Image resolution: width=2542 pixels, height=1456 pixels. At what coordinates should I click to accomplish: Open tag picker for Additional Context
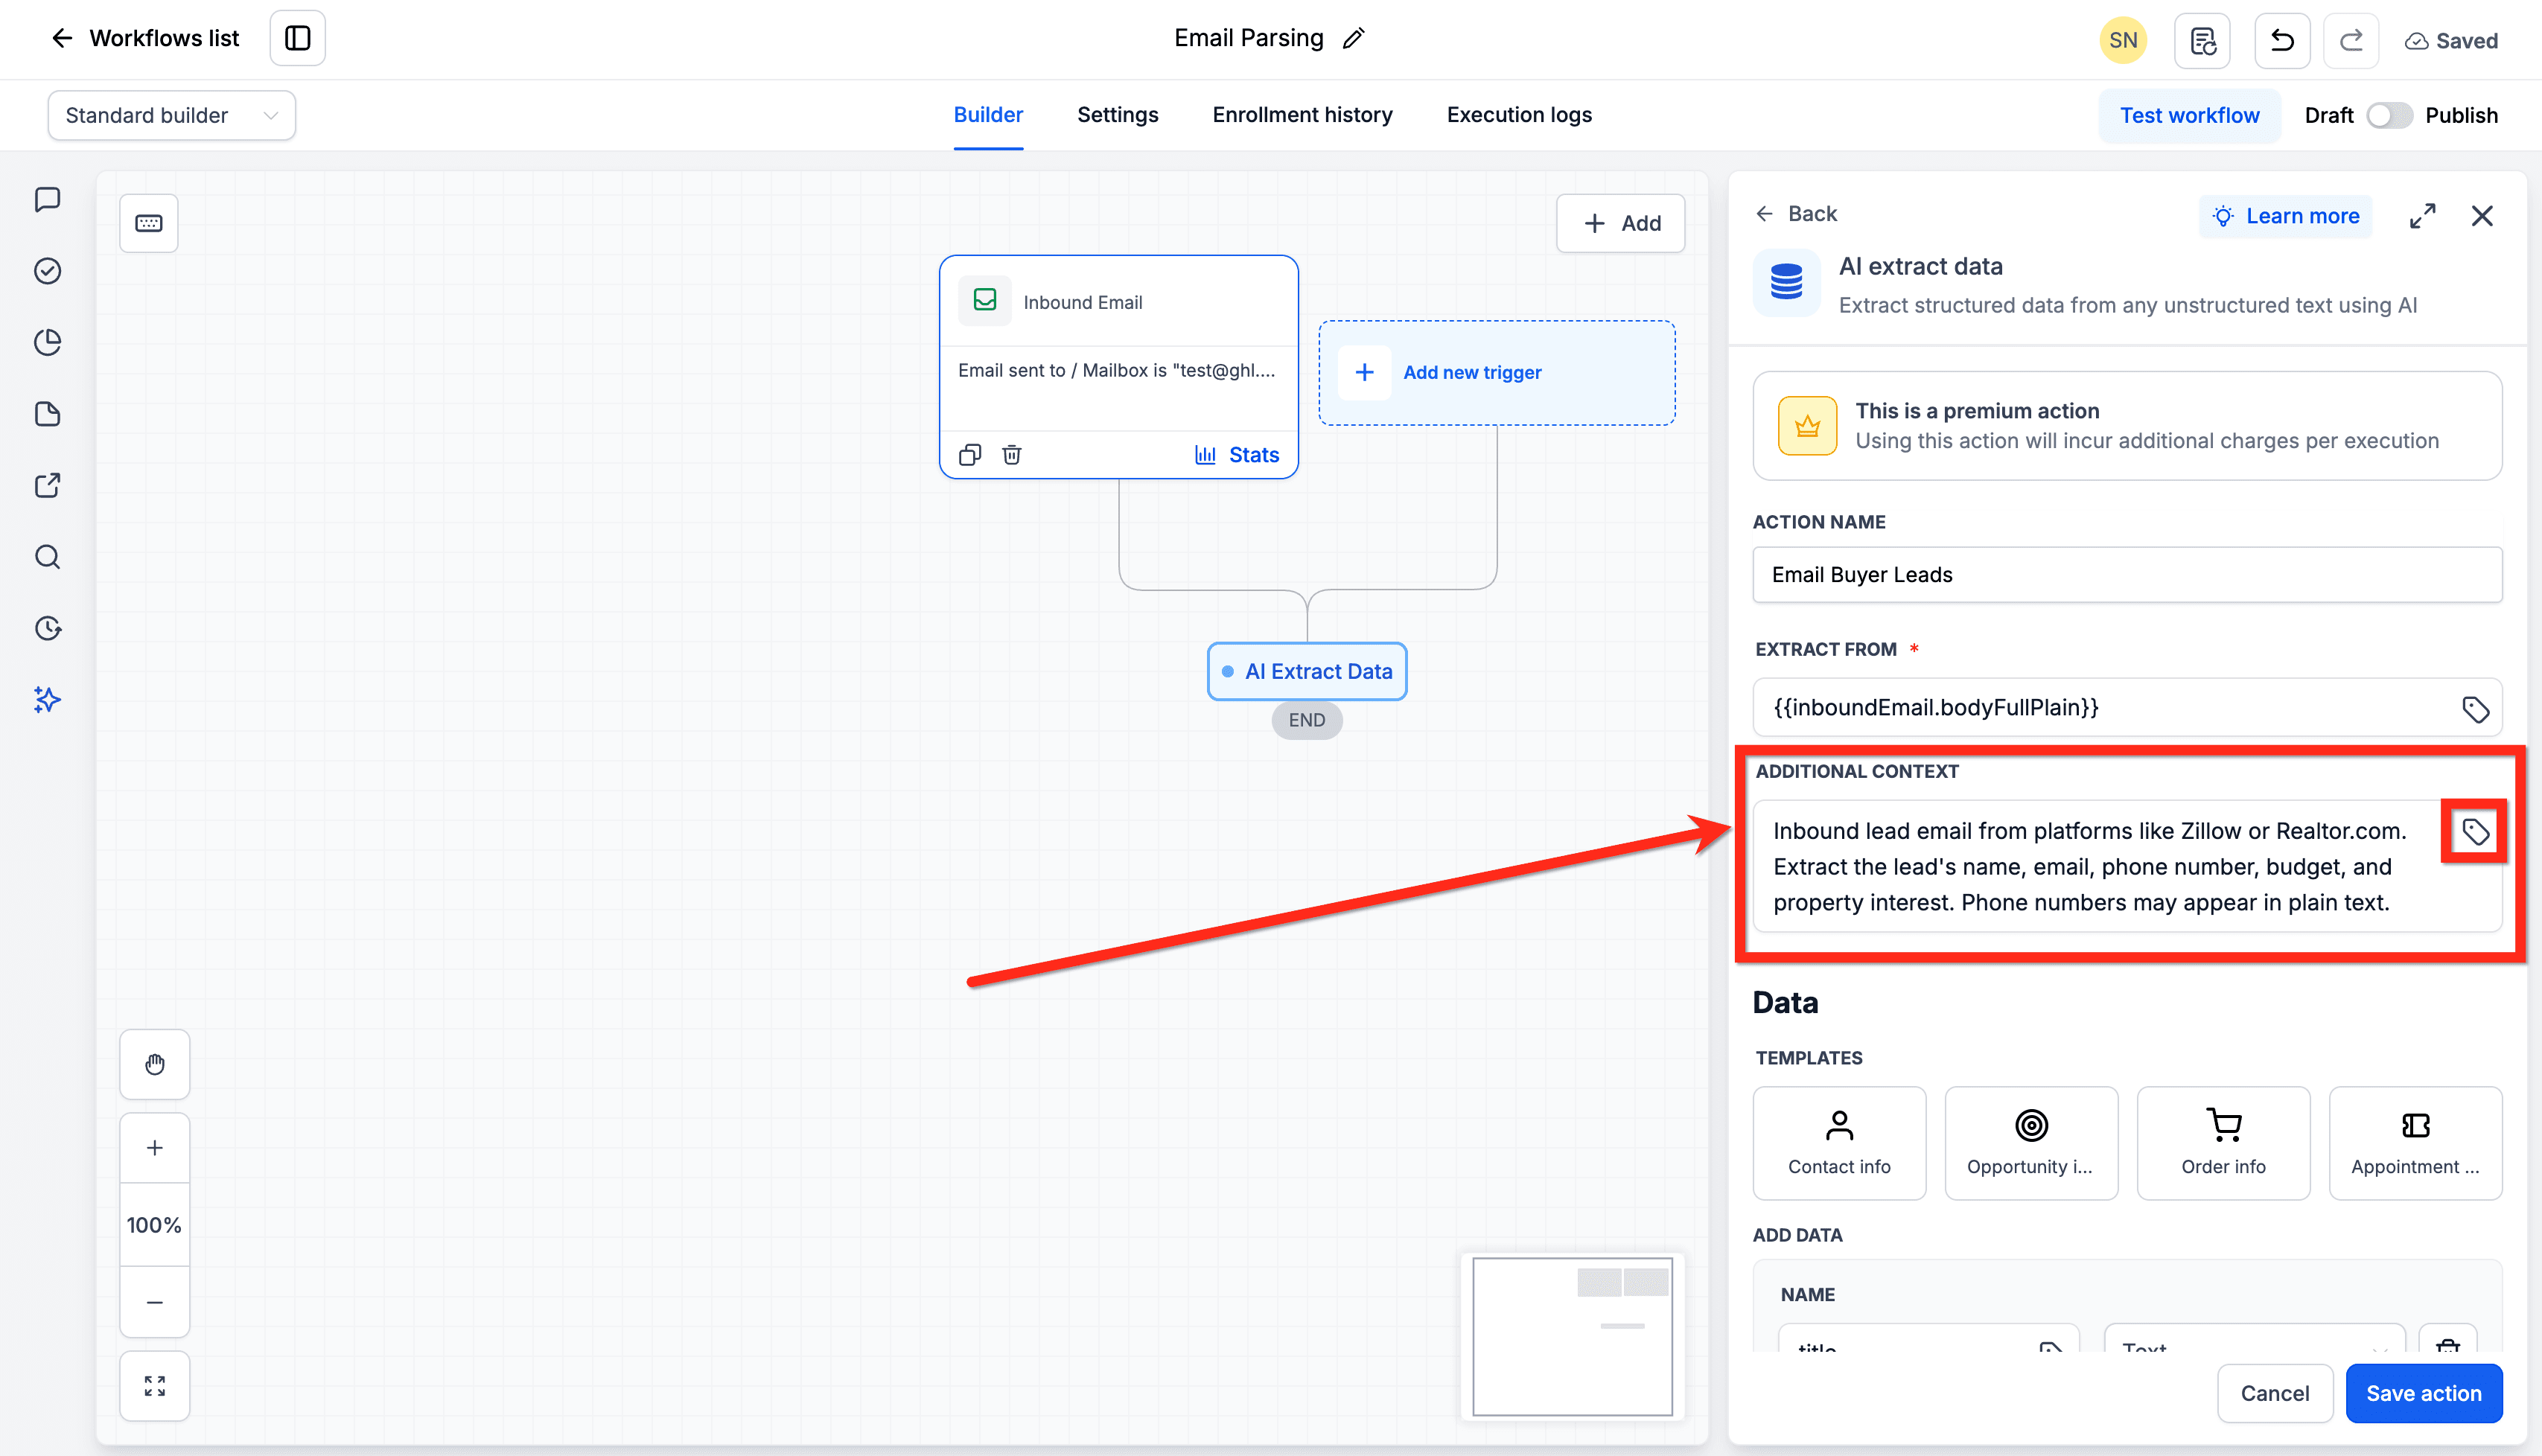(x=2475, y=831)
